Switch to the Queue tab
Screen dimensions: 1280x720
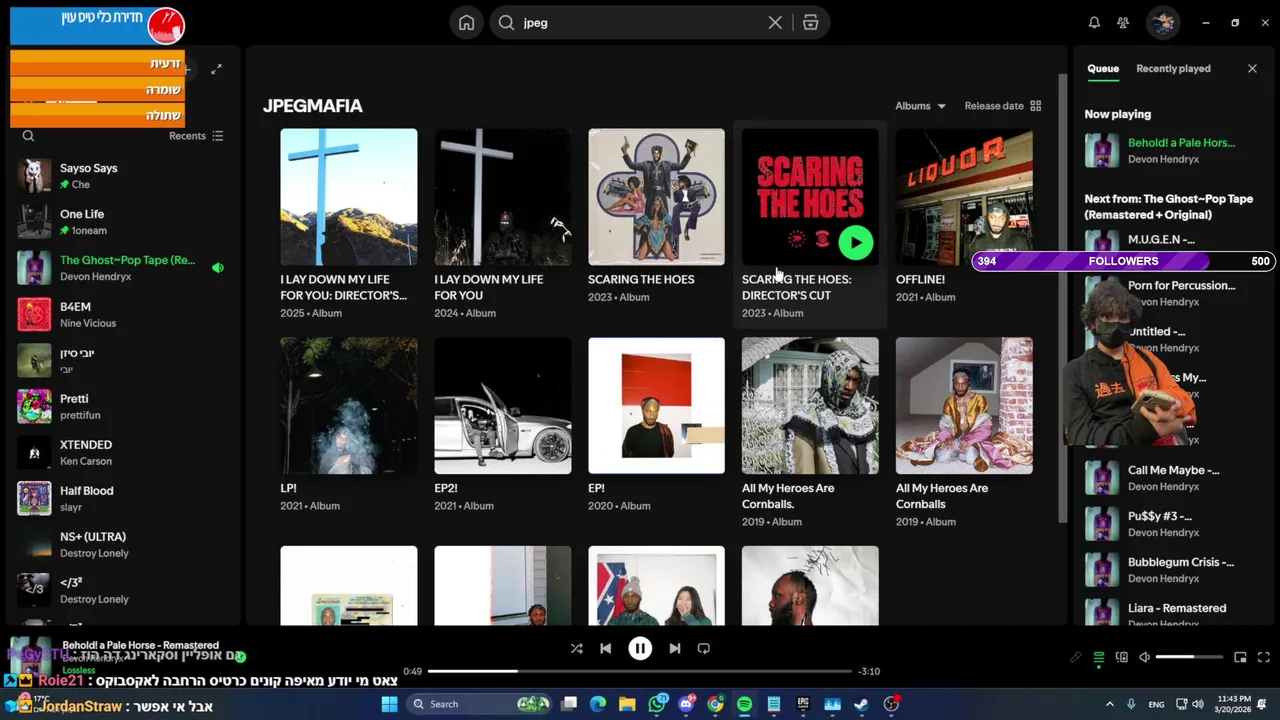1103,69
